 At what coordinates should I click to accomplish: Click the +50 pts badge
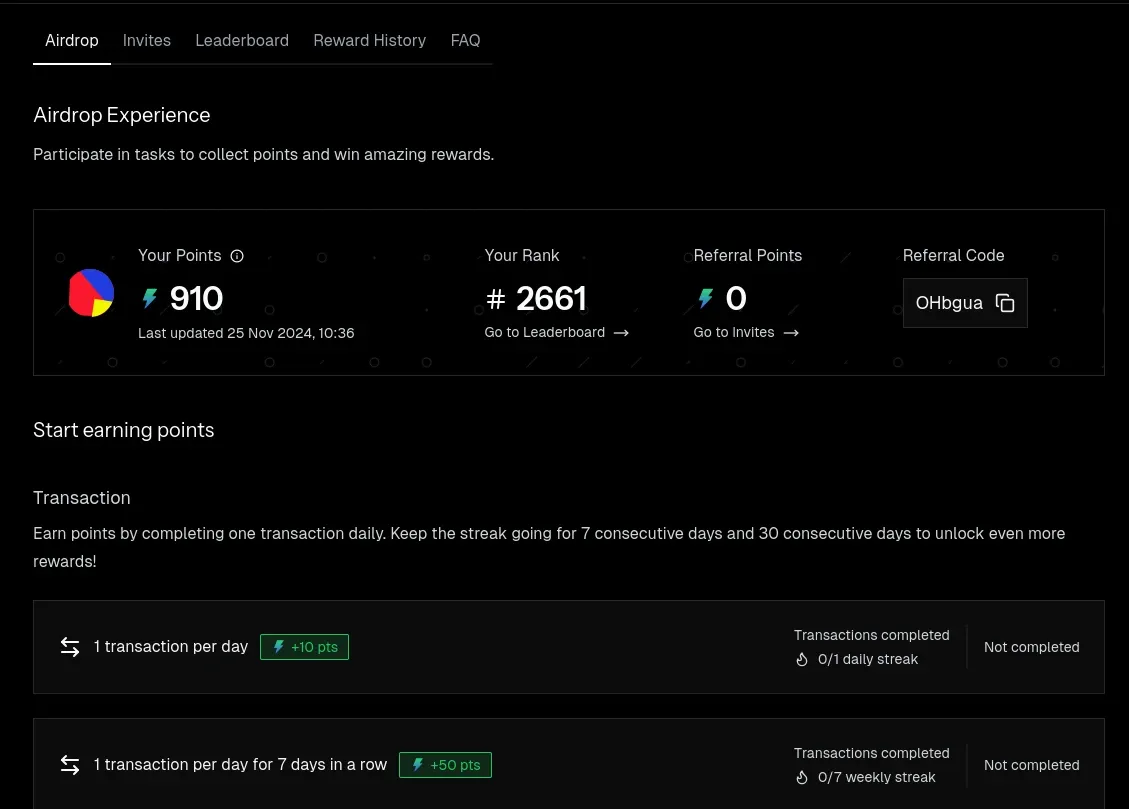(446, 765)
